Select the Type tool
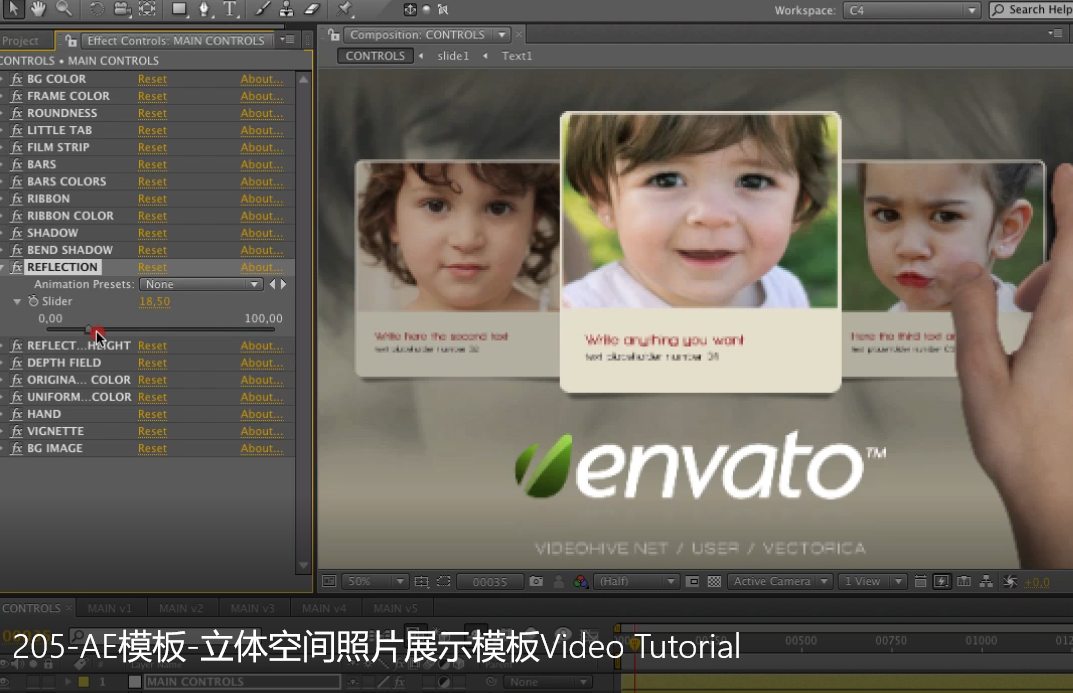 click(230, 9)
